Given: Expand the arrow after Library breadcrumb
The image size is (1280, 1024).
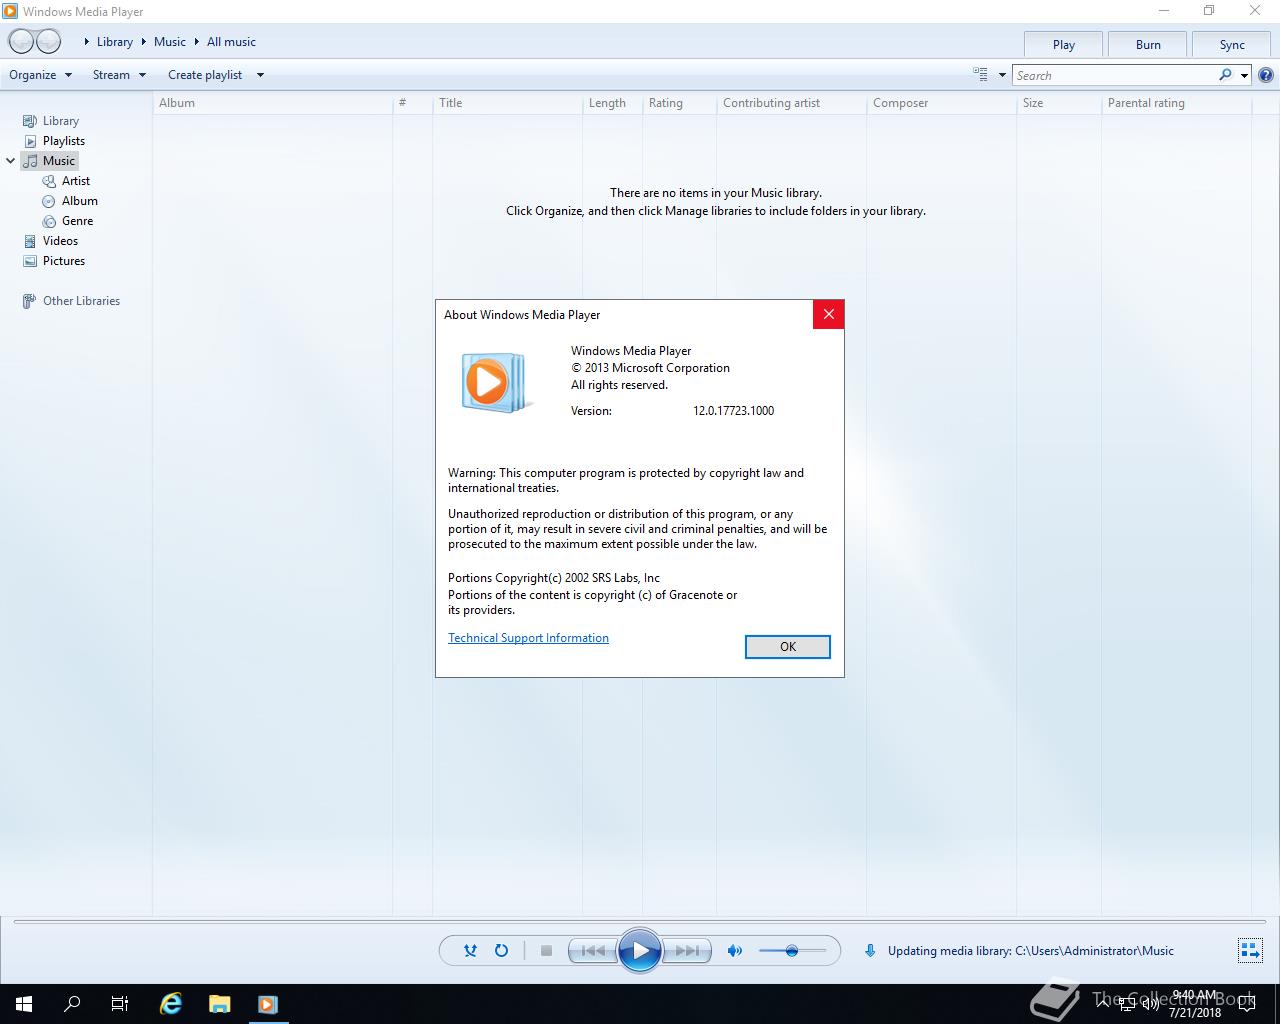Looking at the screenshot, I should coord(143,42).
